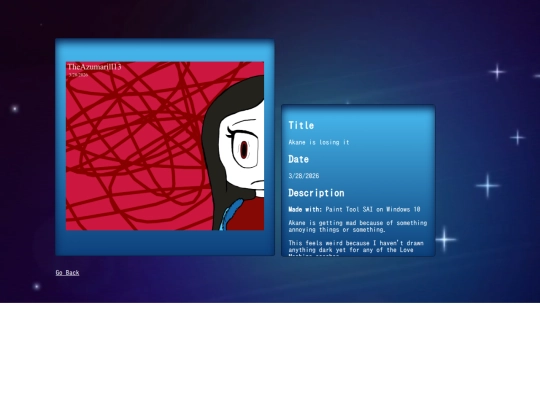Select "This feels weird because I haven't drawn" line
Viewport: 540px width, 405px height.
coord(356,243)
